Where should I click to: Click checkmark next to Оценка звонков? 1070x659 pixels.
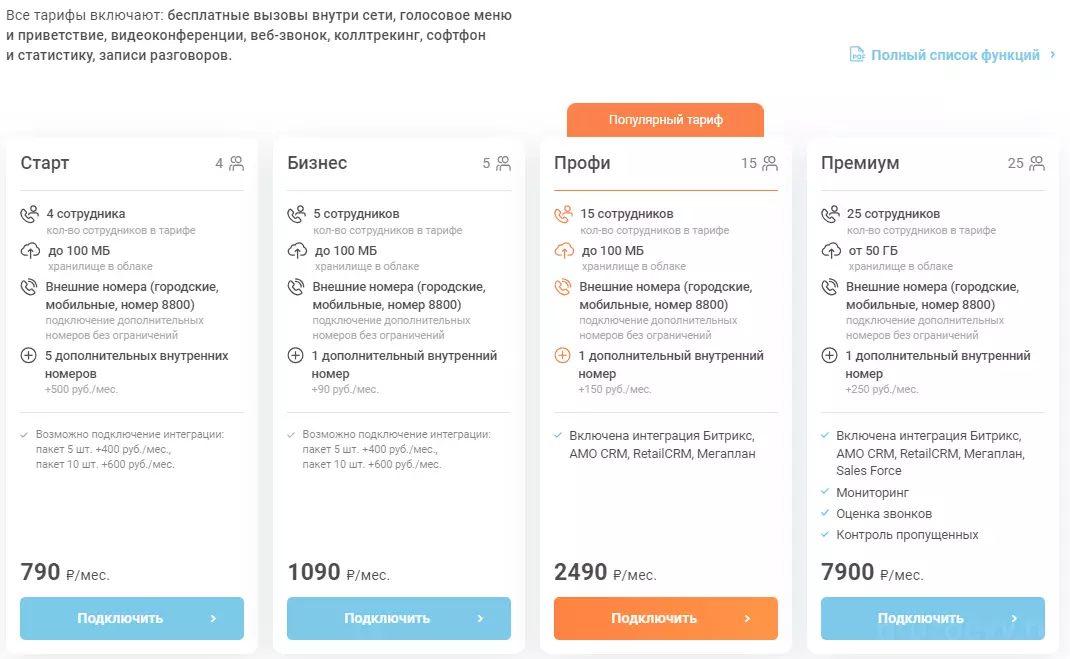(825, 513)
